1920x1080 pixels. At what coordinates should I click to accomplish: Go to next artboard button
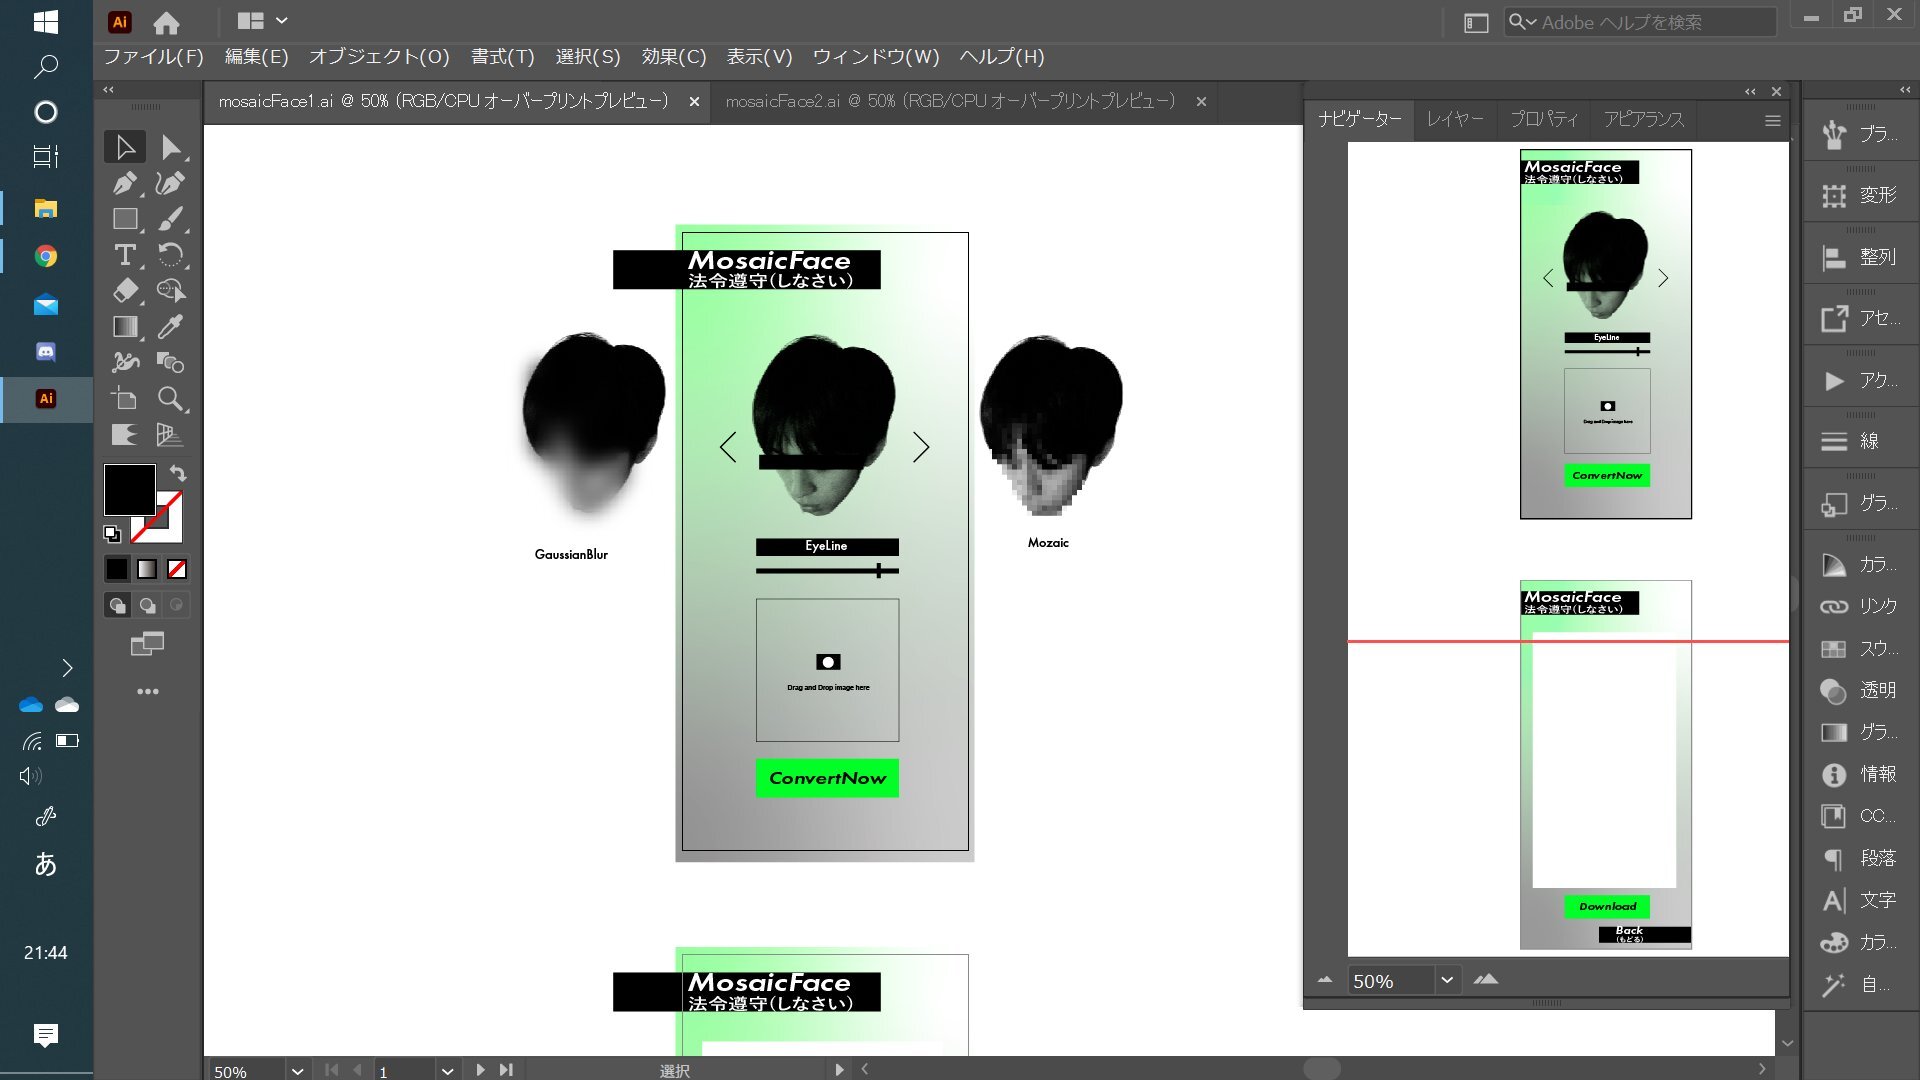(x=481, y=1070)
